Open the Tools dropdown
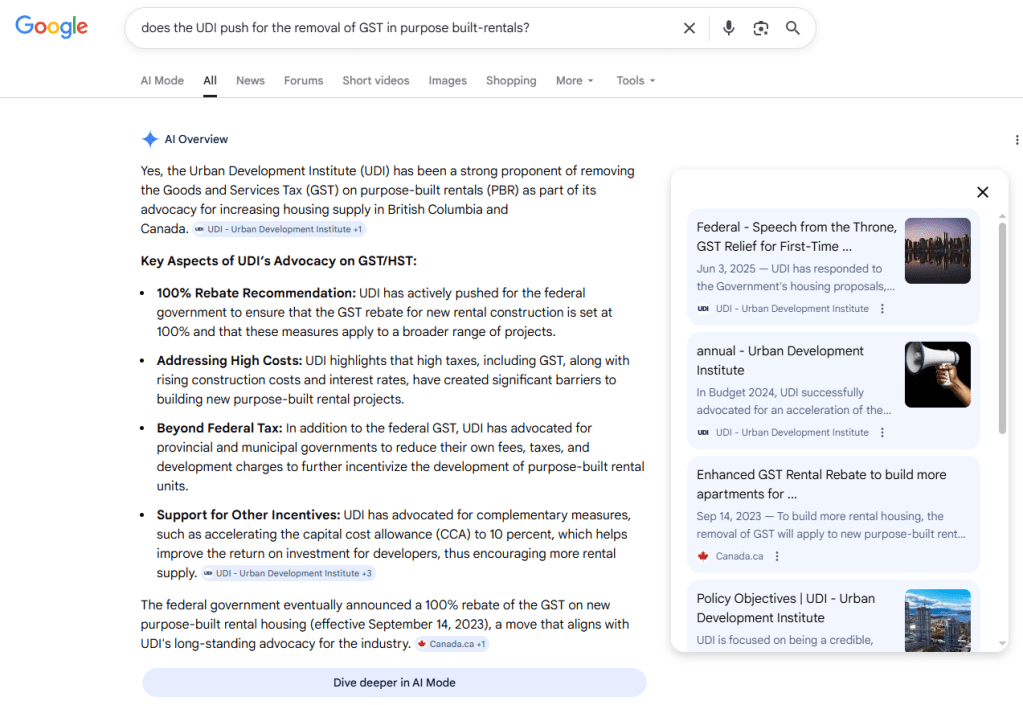This screenshot has width=1023, height=705. click(636, 81)
